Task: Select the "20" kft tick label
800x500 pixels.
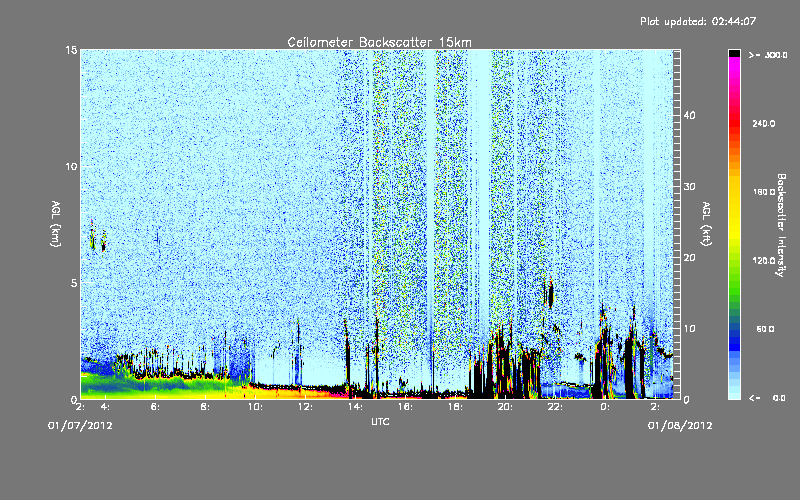Action: point(689,257)
